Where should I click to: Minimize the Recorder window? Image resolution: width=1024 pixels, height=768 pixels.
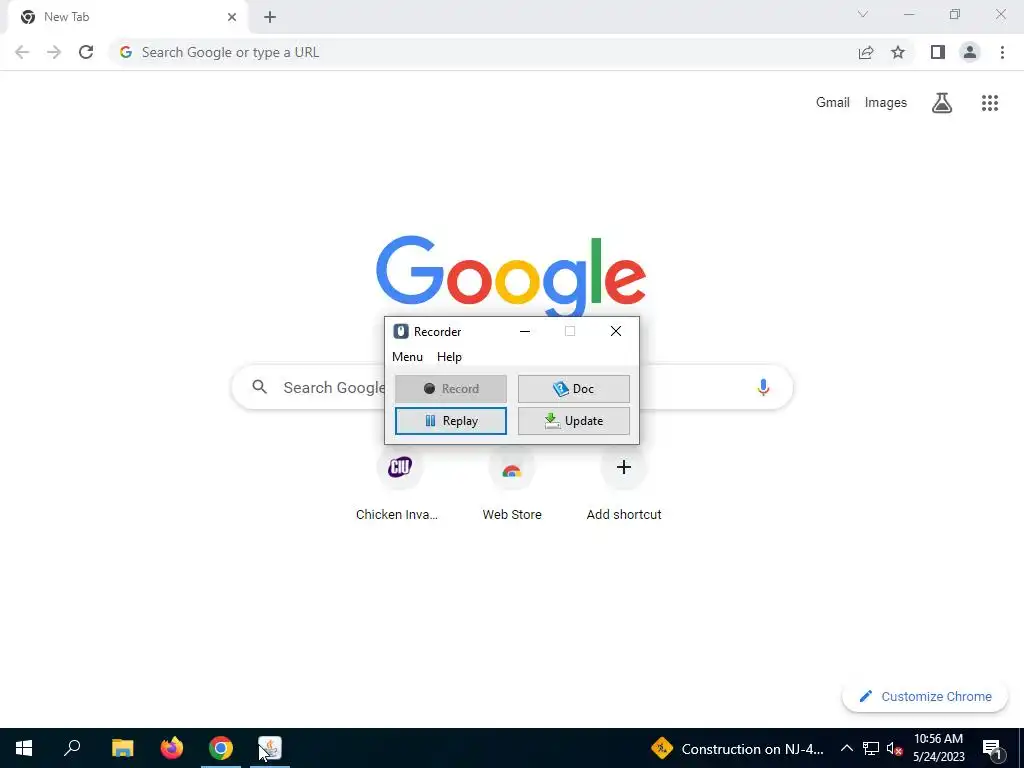click(x=524, y=331)
